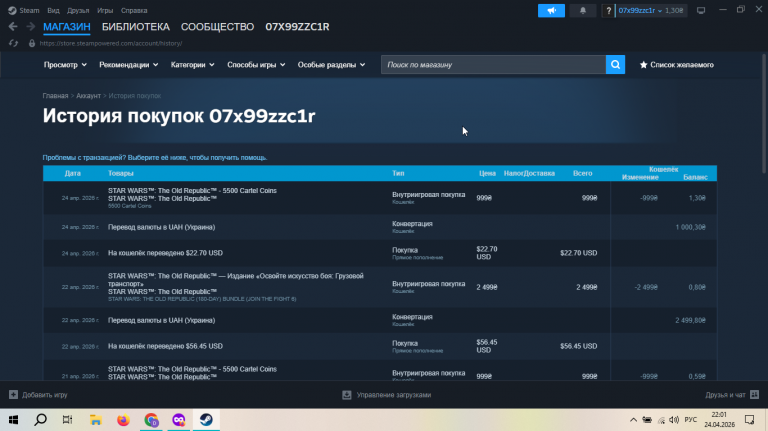The image size is (768, 431).
Task: Open На кошелёк переведено $56.45 USD row
Action: (380, 346)
